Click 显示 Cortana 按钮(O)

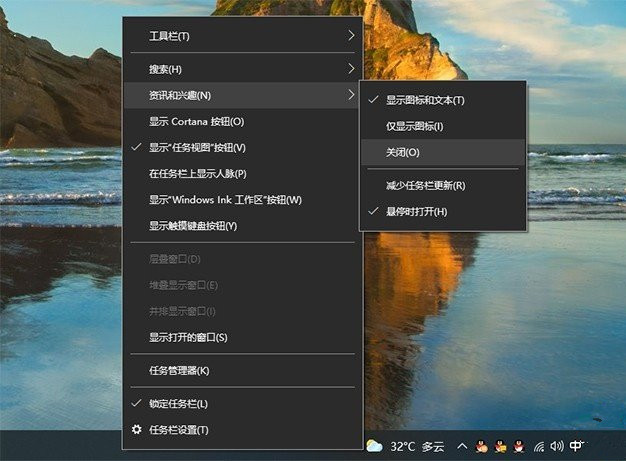tap(196, 121)
